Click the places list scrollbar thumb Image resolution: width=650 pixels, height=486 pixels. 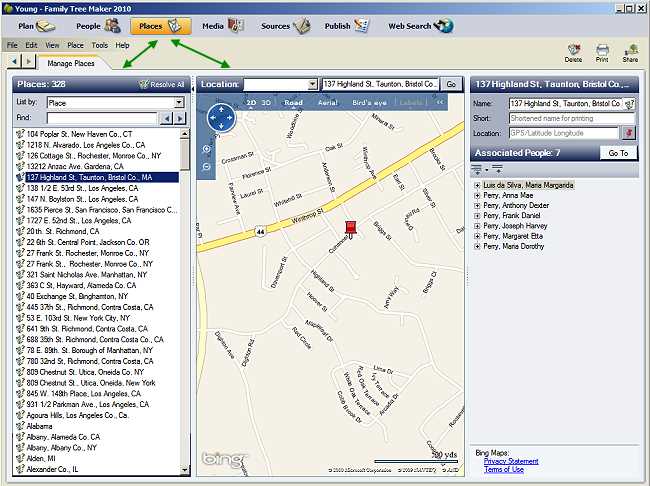pyautogui.click(x=184, y=155)
